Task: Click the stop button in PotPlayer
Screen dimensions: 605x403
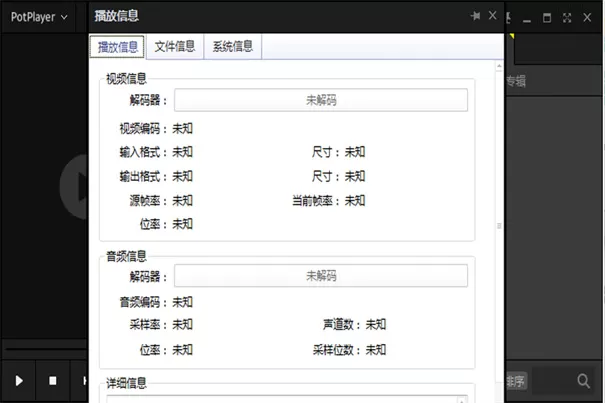Action: pos(52,381)
